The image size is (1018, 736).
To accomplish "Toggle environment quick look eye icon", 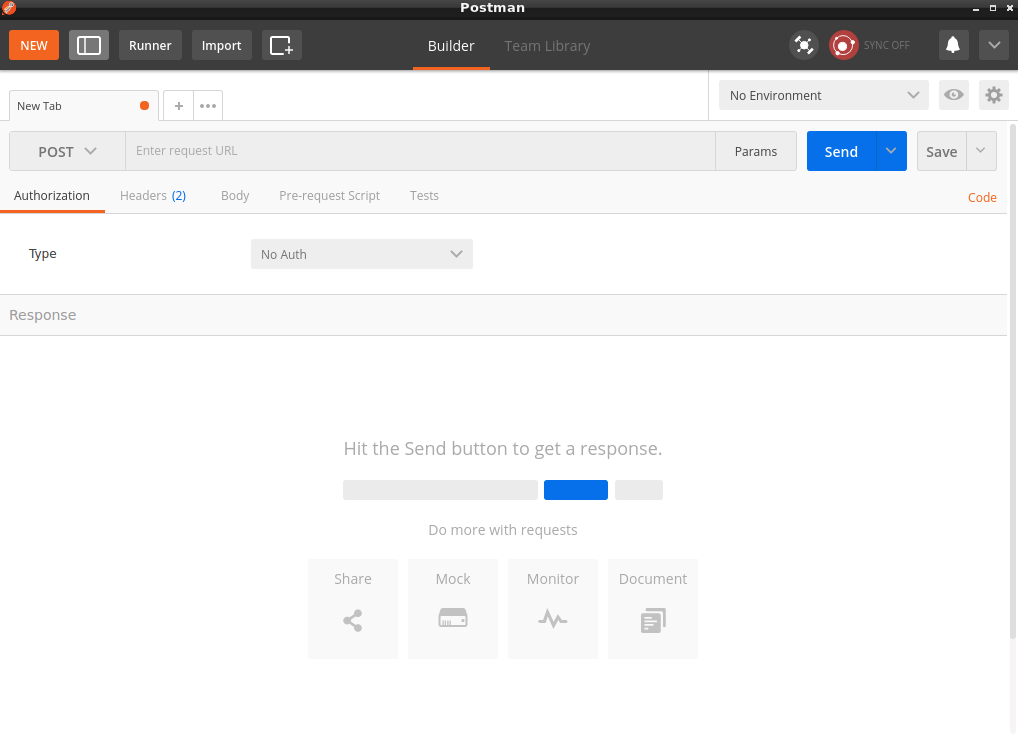I will [953, 95].
